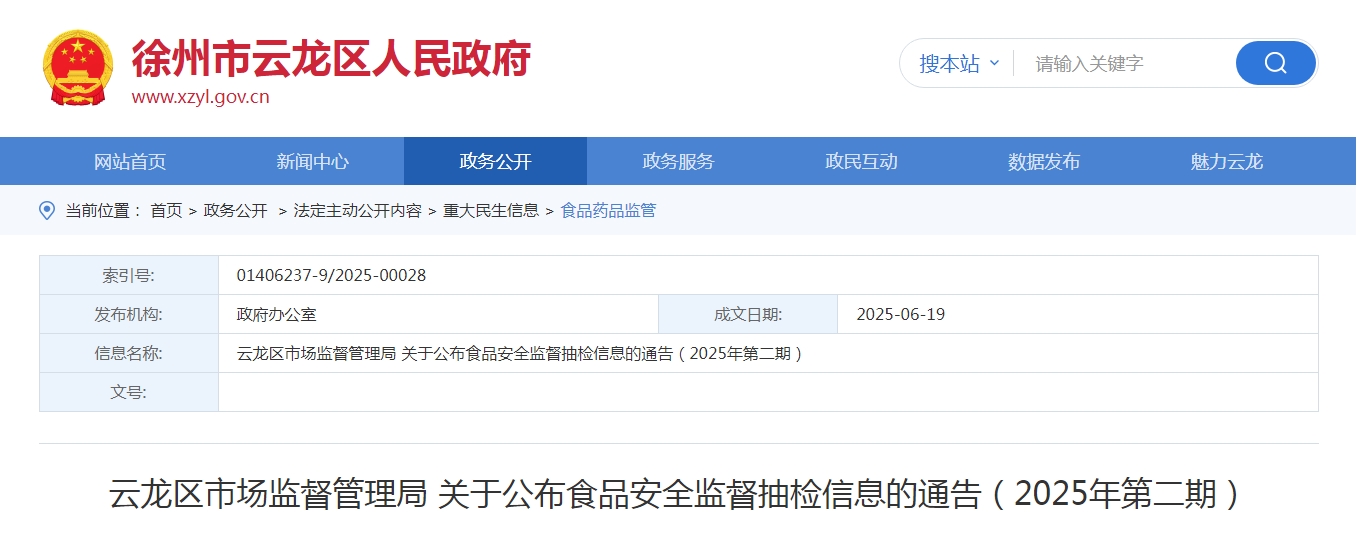
Task: Click the date value 2025-06-19
Action: (x=900, y=314)
